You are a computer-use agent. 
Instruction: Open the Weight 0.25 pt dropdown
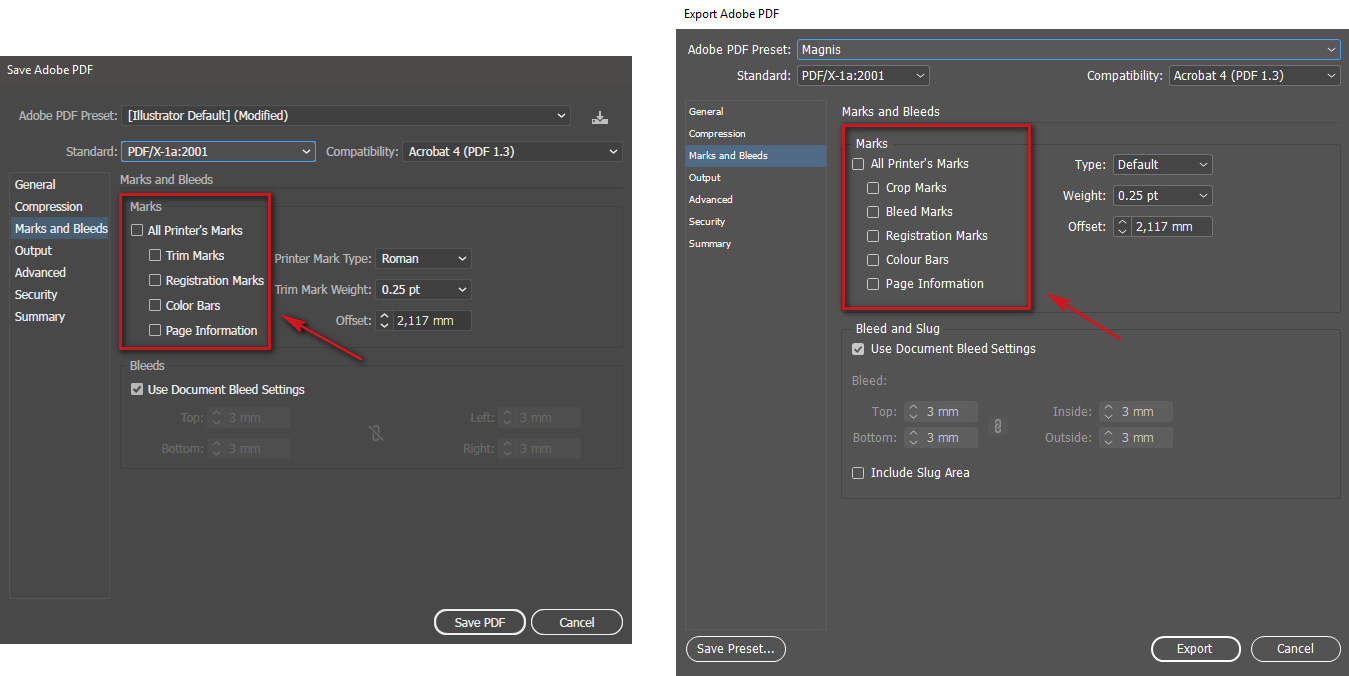(1162, 195)
